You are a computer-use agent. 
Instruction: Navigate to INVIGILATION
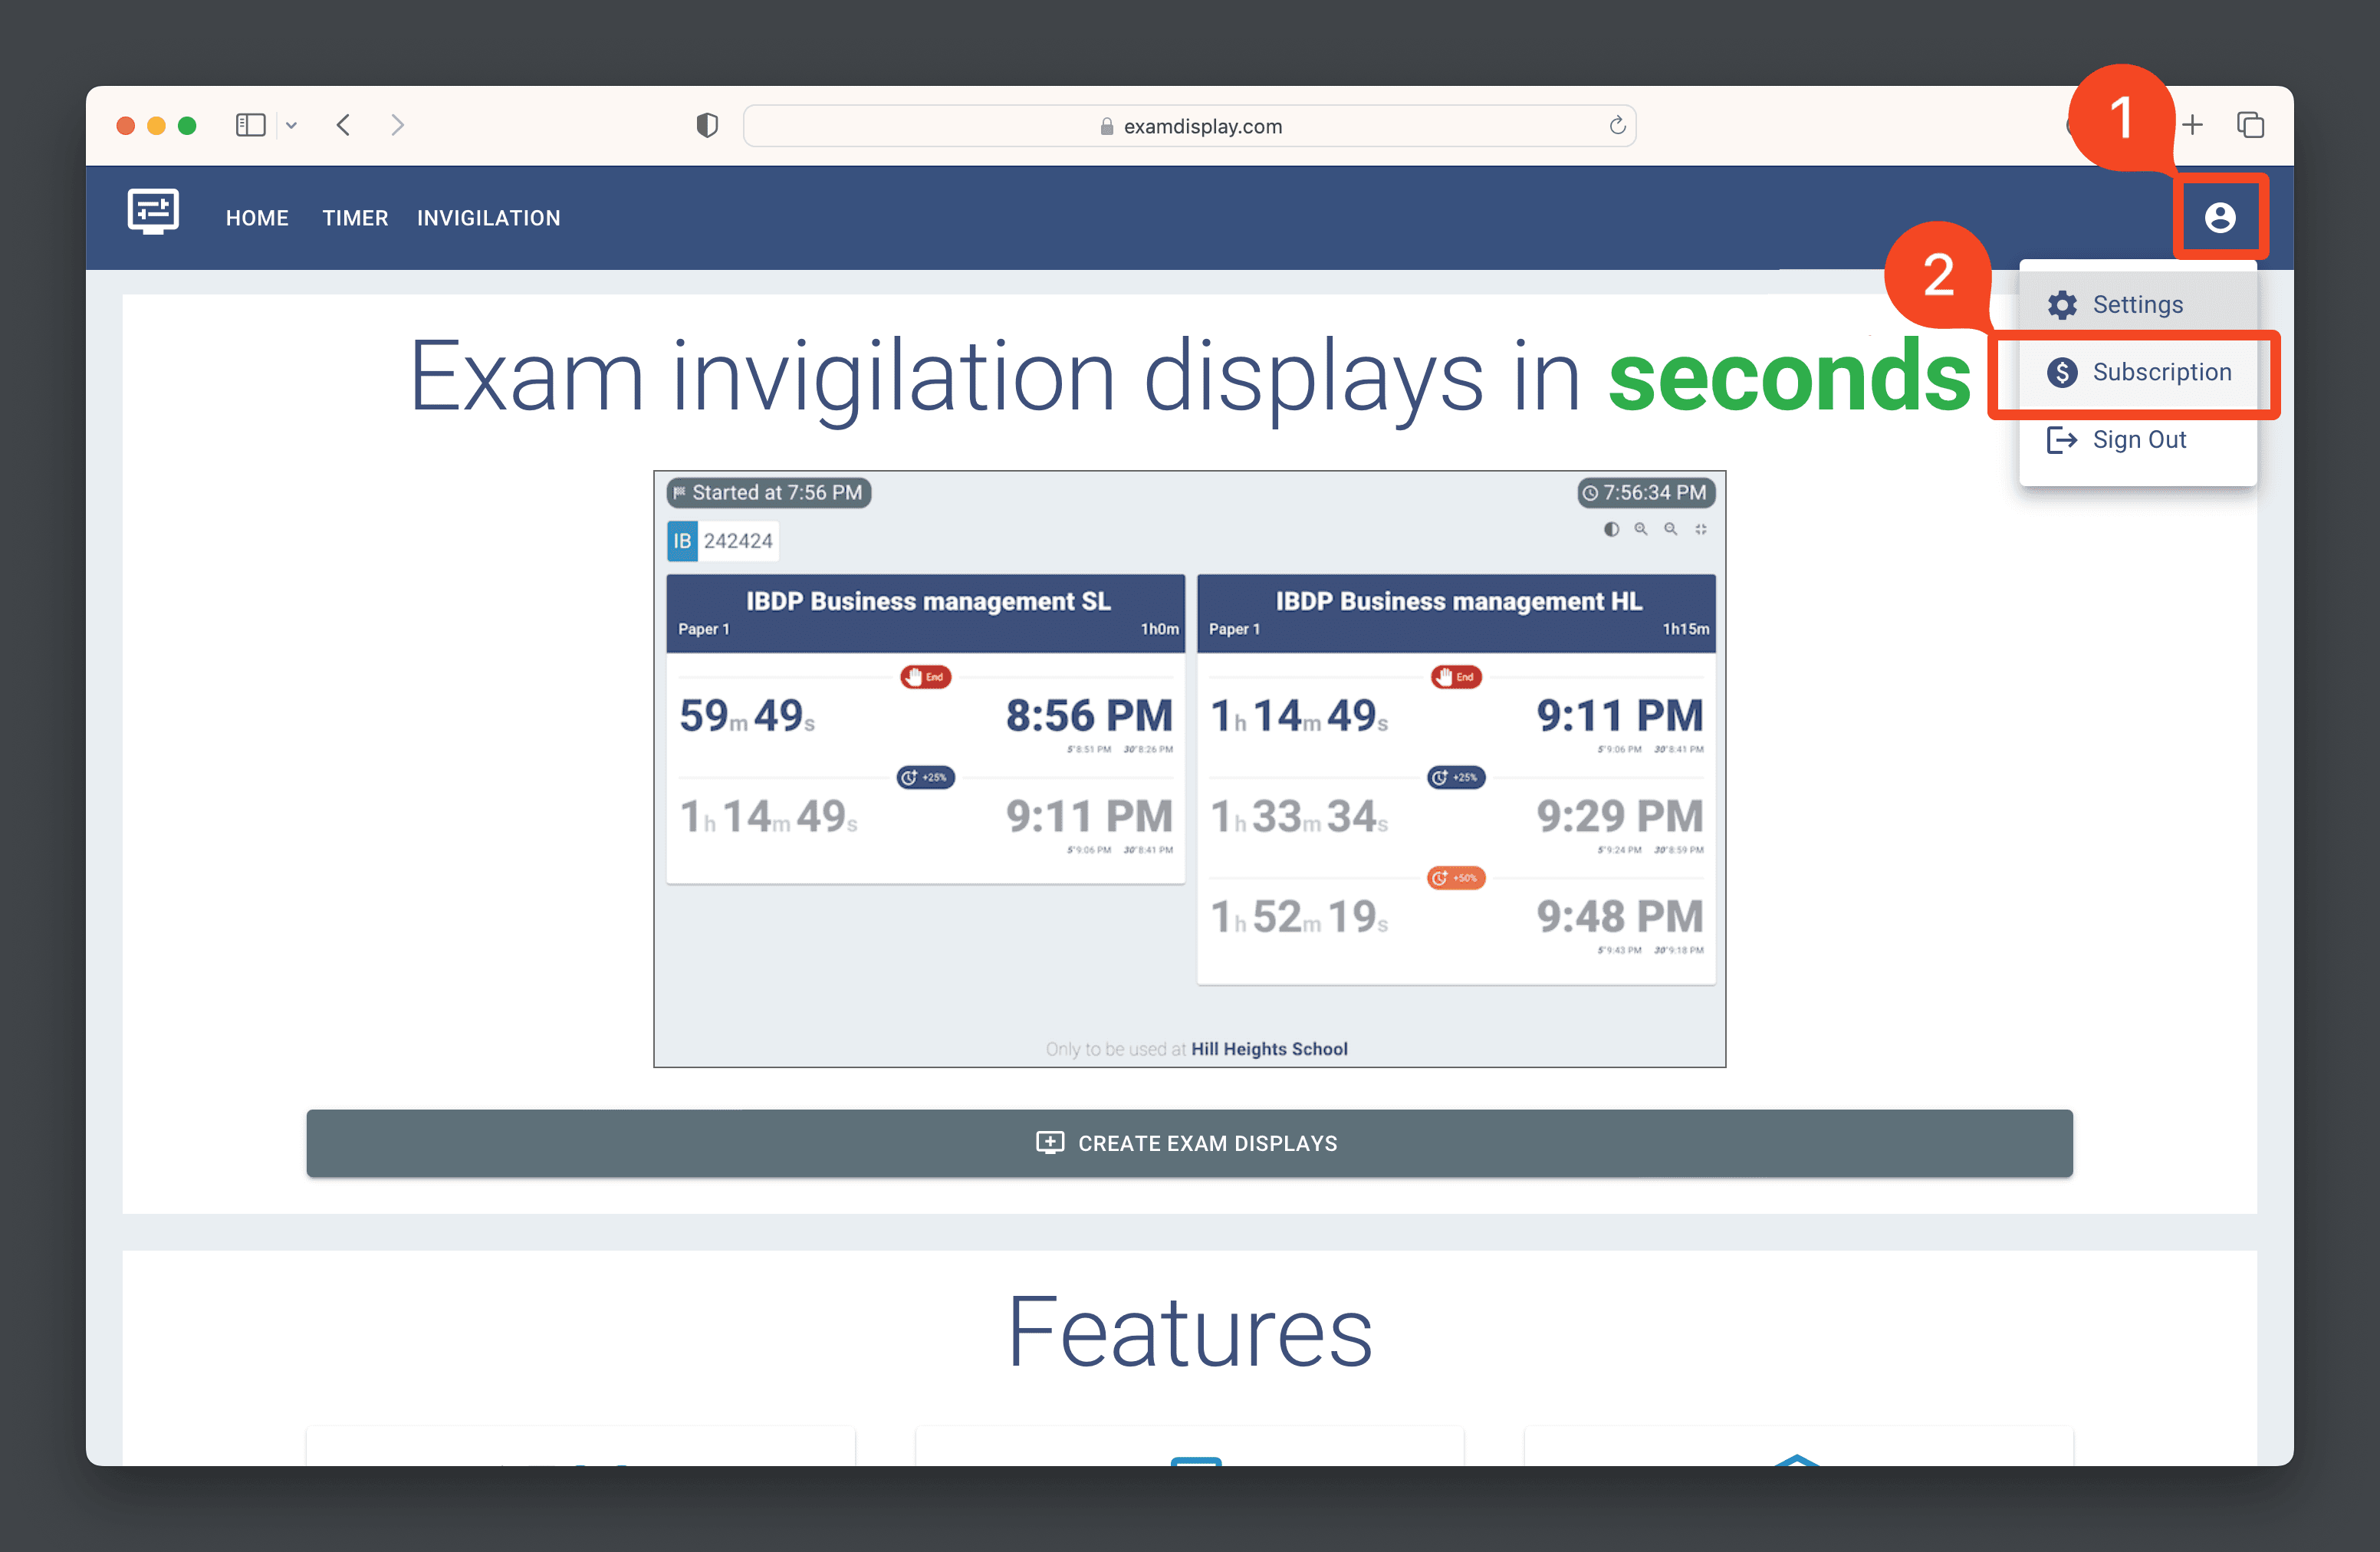[x=488, y=218]
